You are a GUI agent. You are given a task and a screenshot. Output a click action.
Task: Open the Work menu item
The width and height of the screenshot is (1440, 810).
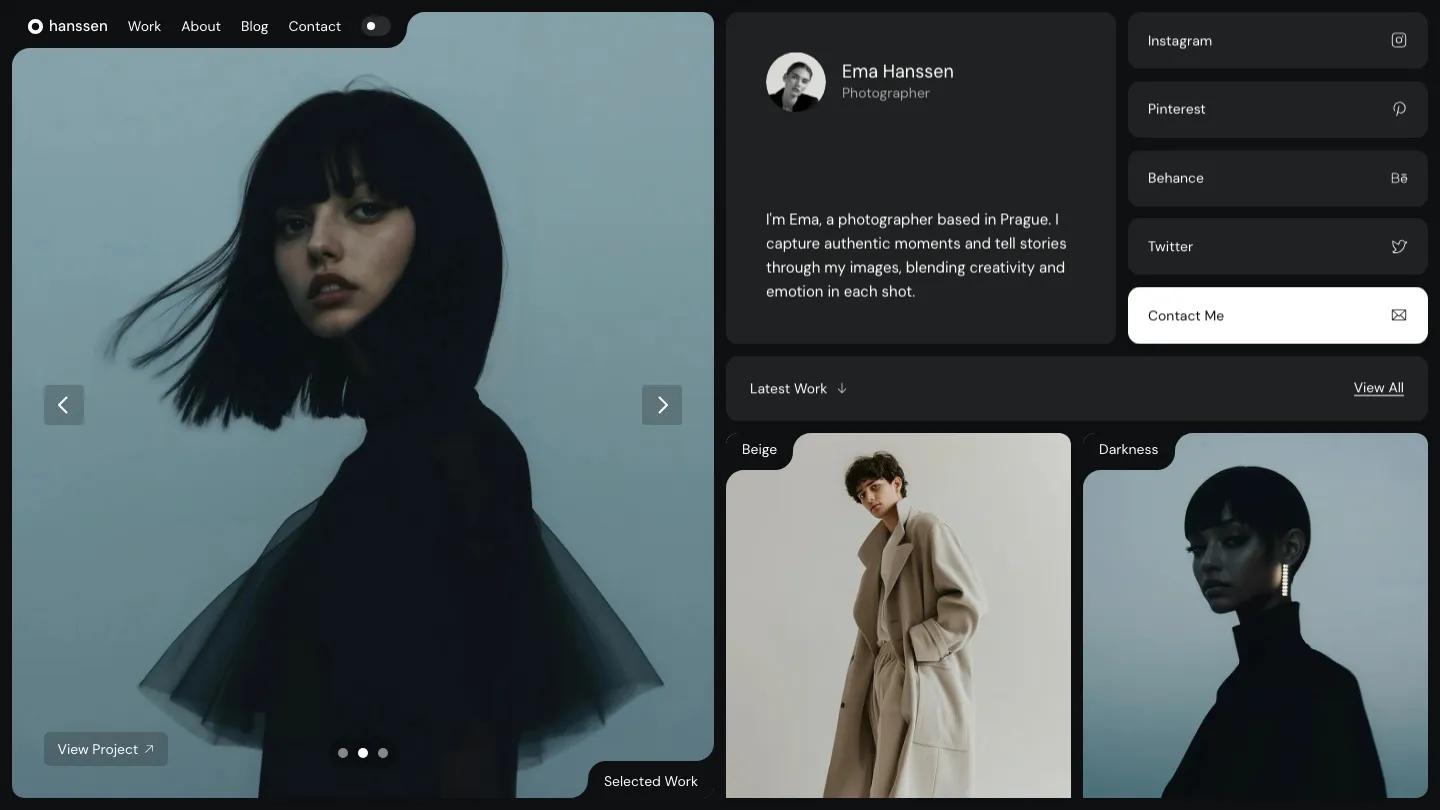144,26
